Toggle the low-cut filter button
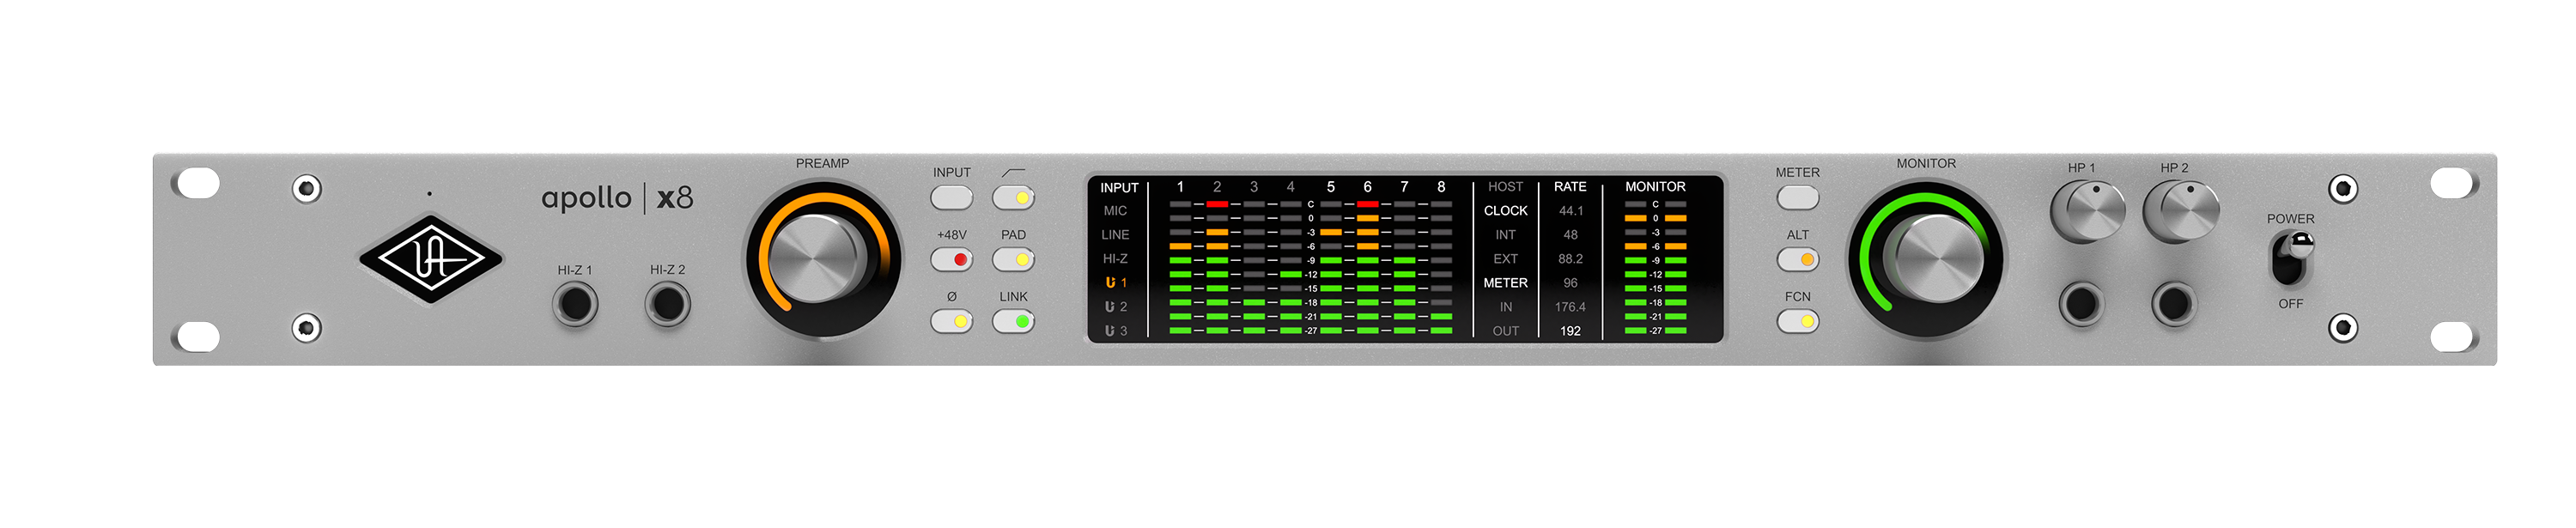The width and height of the screenshot is (2576, 528). 1013,198
